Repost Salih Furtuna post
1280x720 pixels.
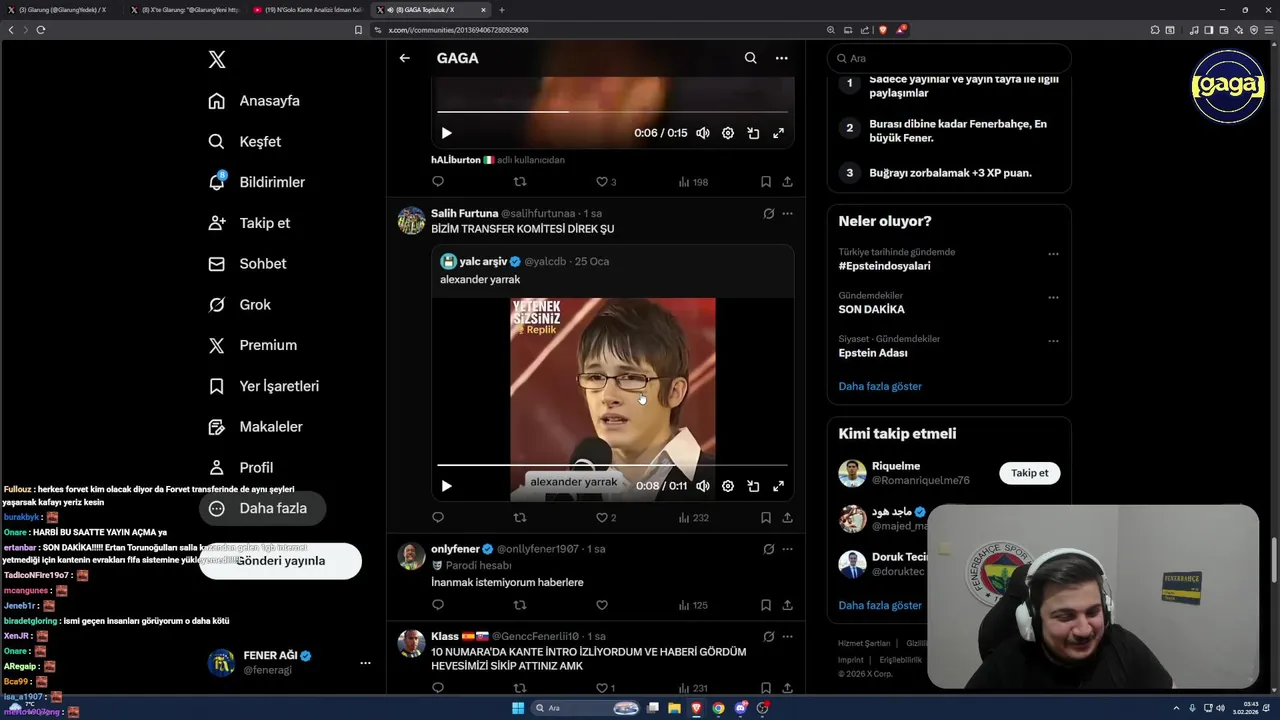pyautogui.click(x=520, y=518)
